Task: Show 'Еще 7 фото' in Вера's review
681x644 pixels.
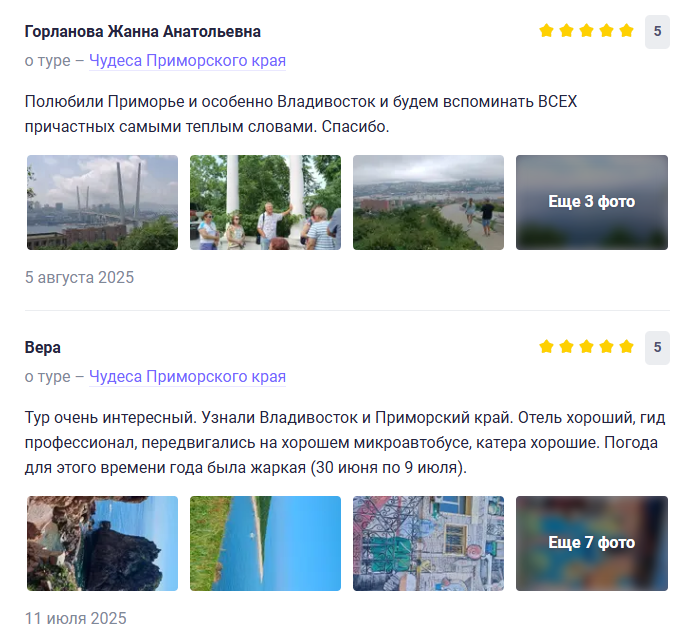Action: coord(591,543)
